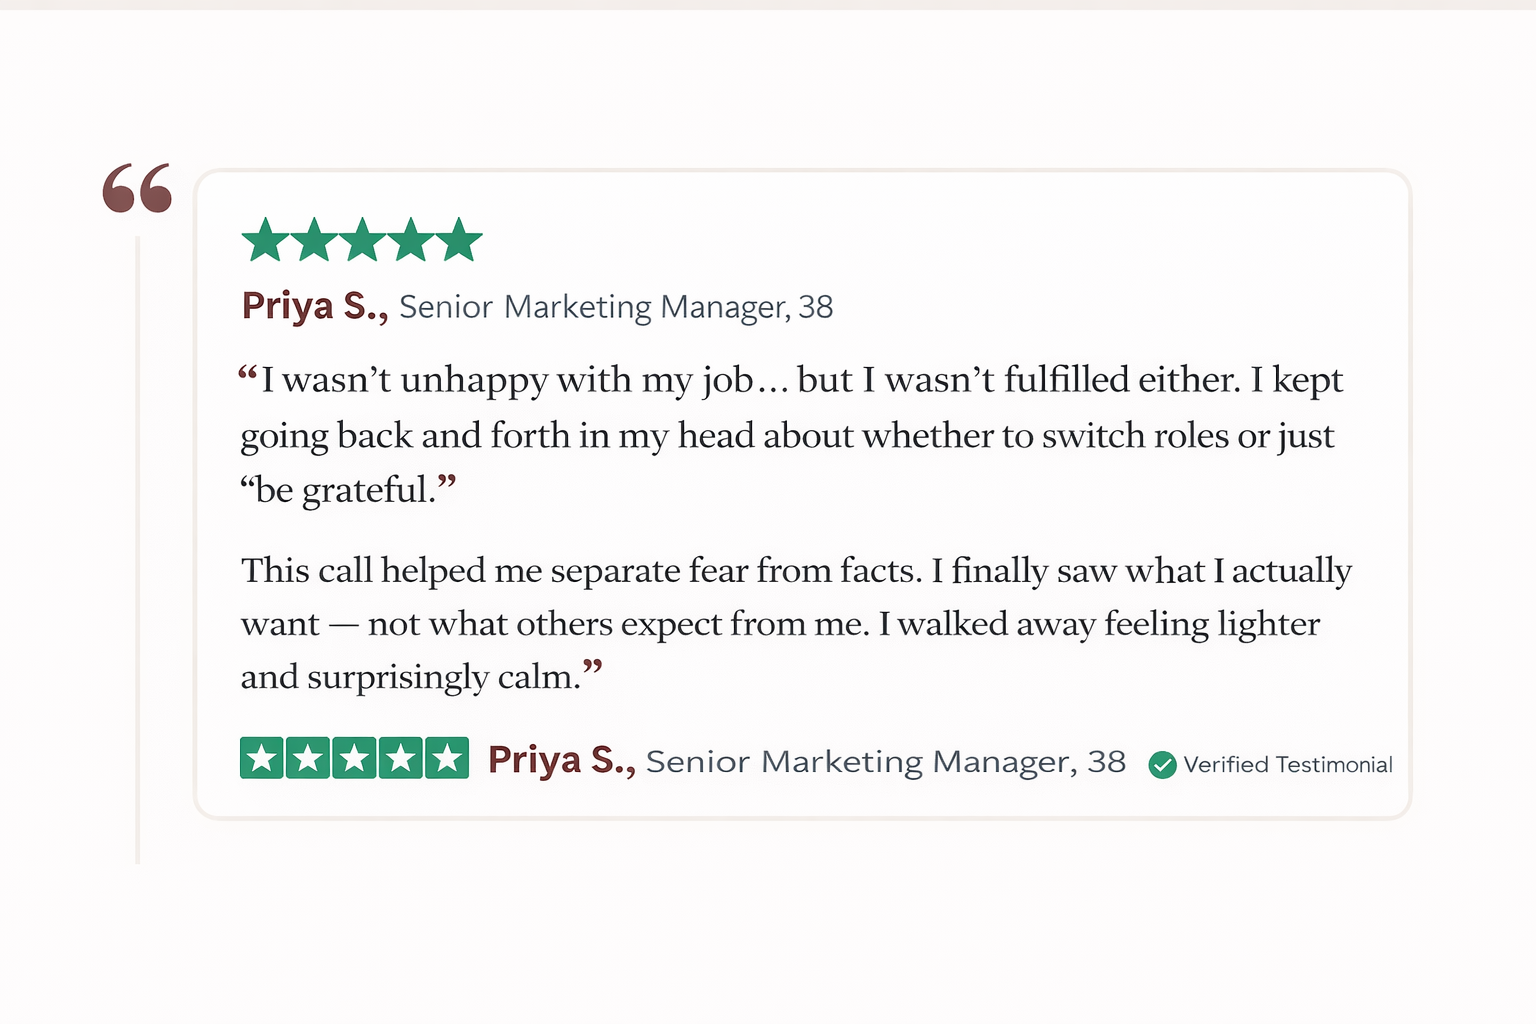Screen dimensions: 1536x1024
Task: Click the paragraph starting "I wasn't unhappy"
Action: coord(790,435)
